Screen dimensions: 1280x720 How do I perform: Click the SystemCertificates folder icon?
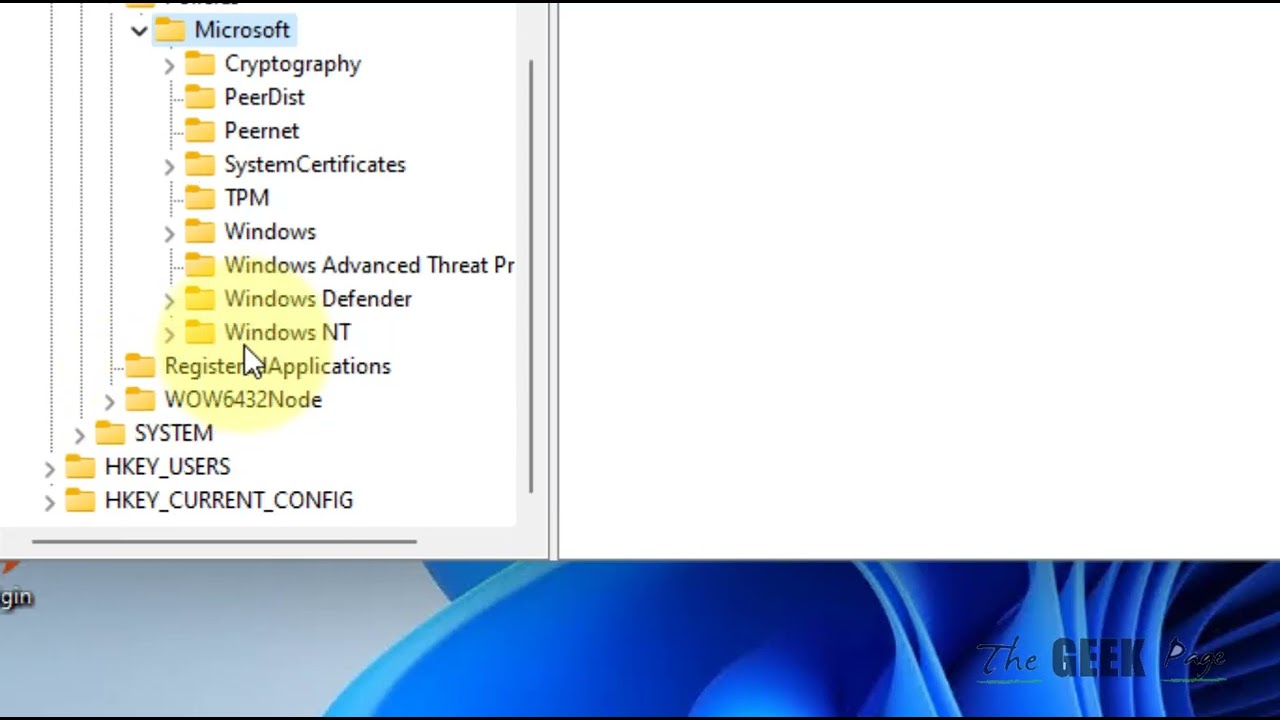(x=200, y=164)
